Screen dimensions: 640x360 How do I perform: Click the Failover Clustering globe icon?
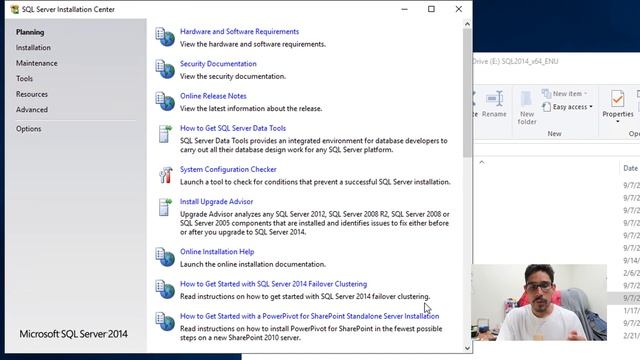pos(165,289)
